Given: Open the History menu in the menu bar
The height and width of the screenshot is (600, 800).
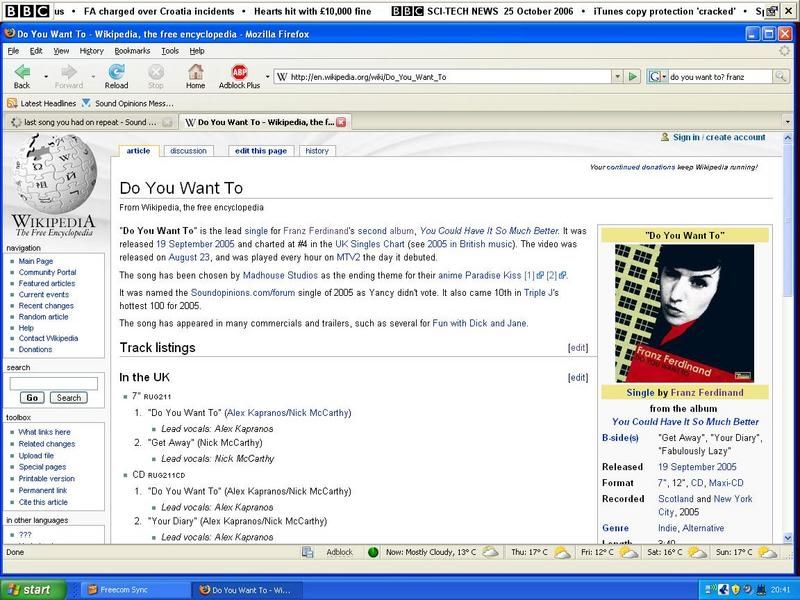Looking at the screenshot, I should point(91,51).
